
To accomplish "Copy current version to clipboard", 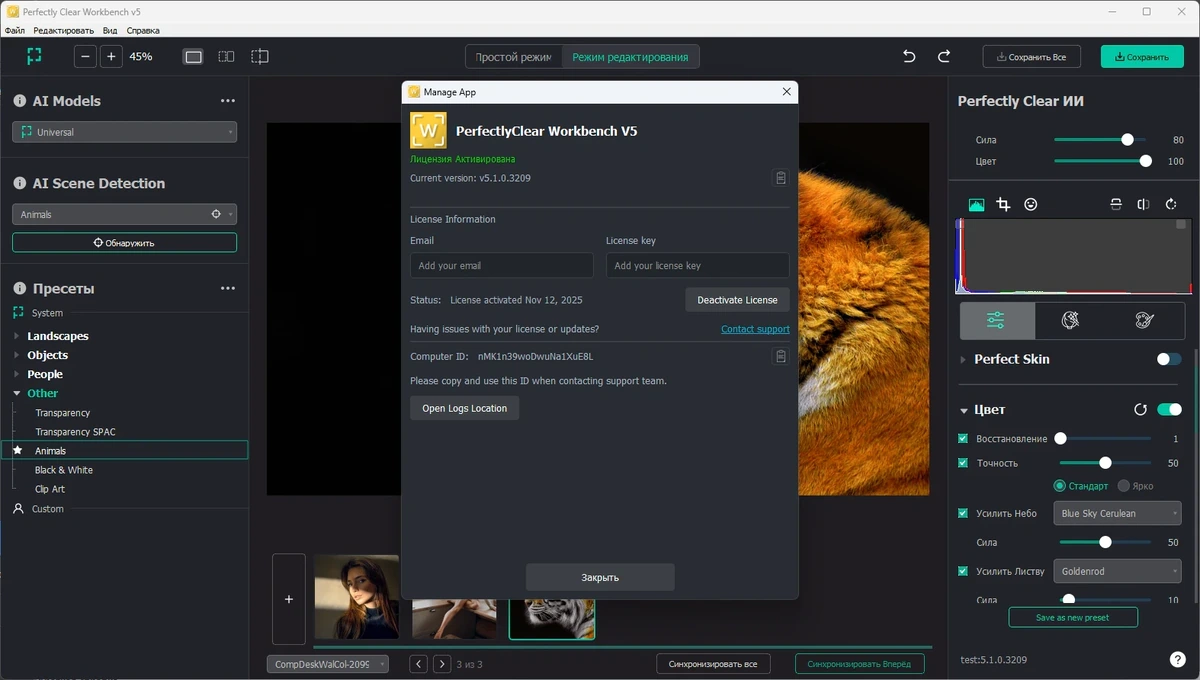I will pos(780,178).
